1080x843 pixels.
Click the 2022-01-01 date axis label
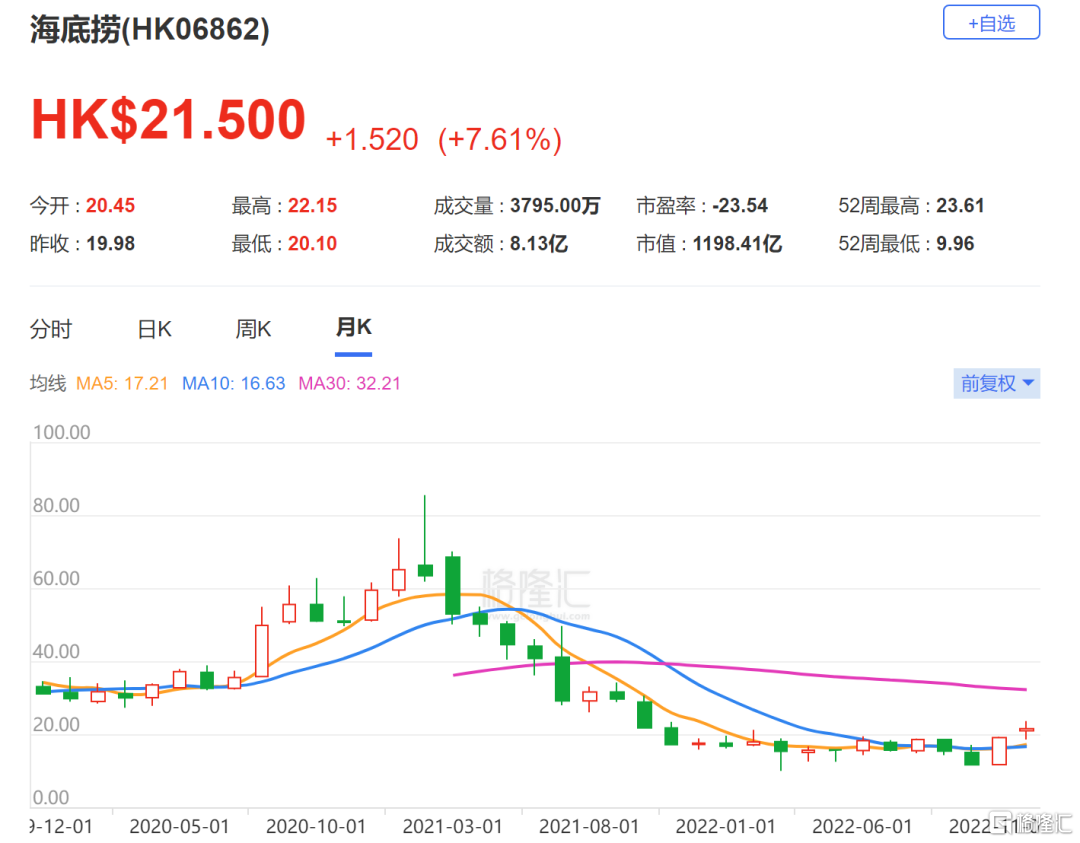click(x=725, y=826)
